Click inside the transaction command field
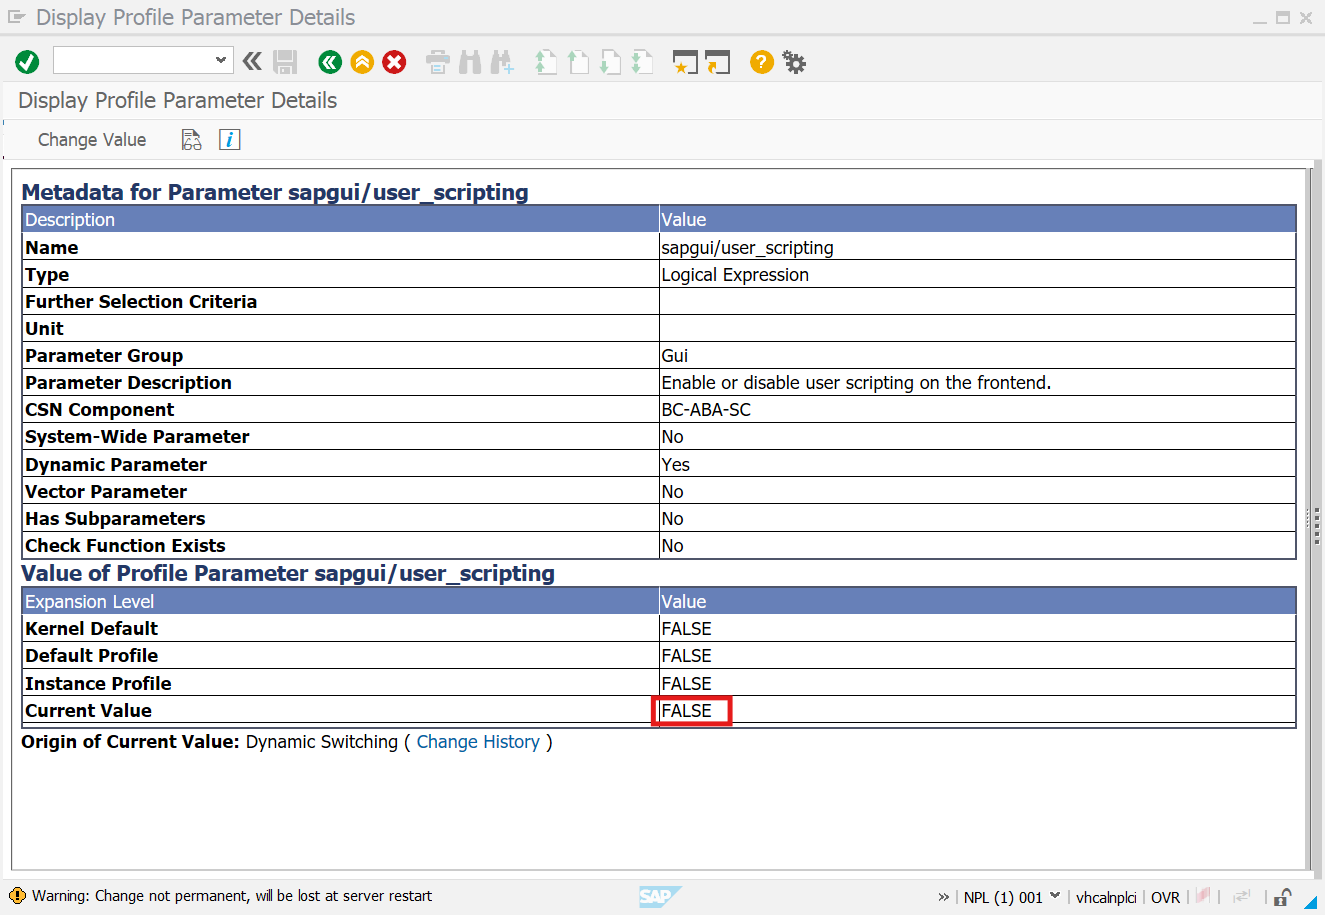Image resolution: width=1325 pixels, height=915 pixels. point(133,60)
